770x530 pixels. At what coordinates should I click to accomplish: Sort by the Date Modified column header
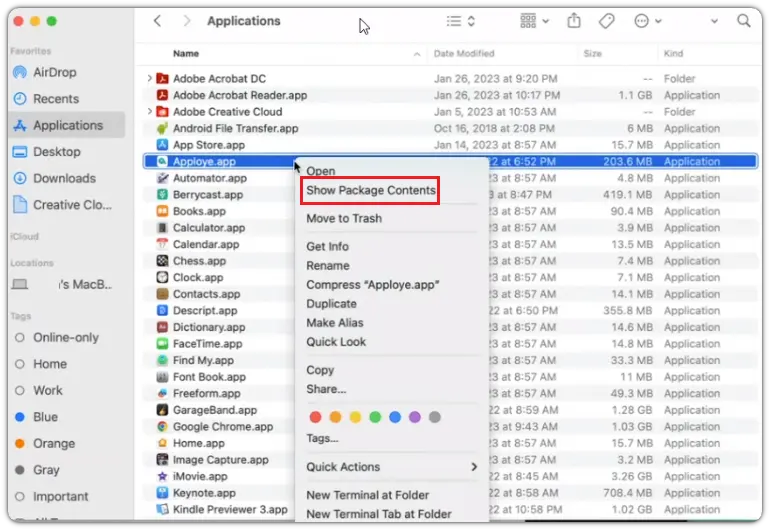point(464,53)
